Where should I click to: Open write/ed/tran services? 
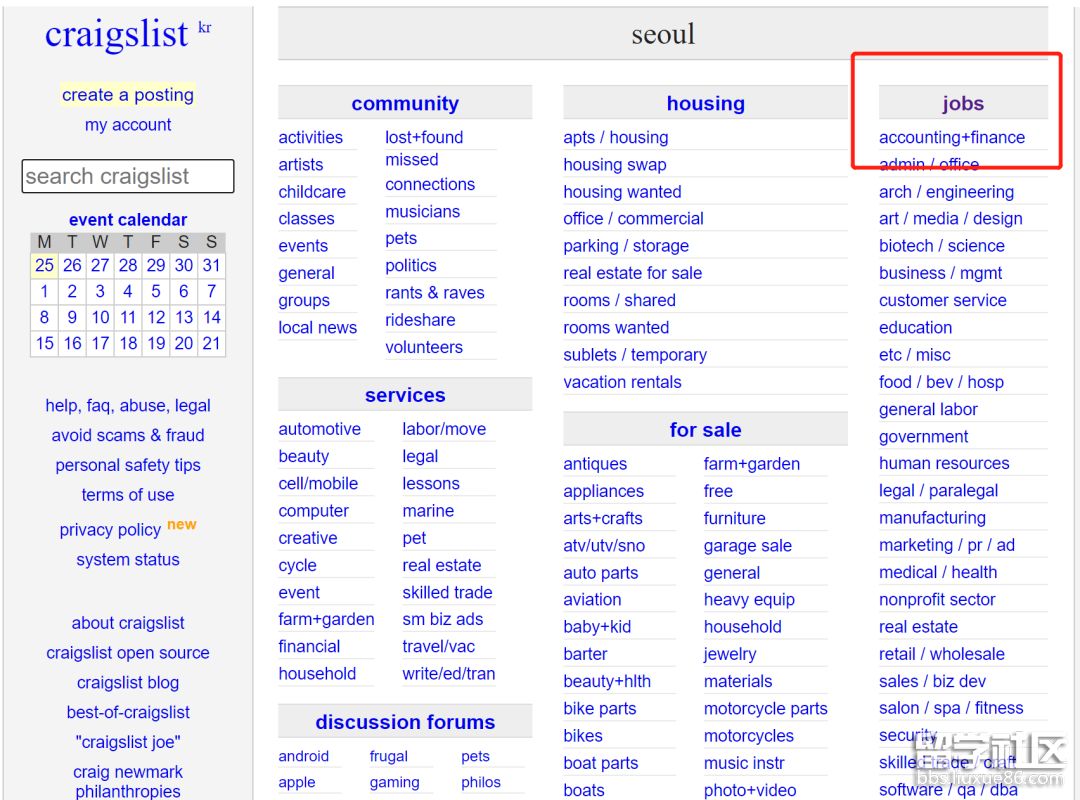tap(449, 673)
